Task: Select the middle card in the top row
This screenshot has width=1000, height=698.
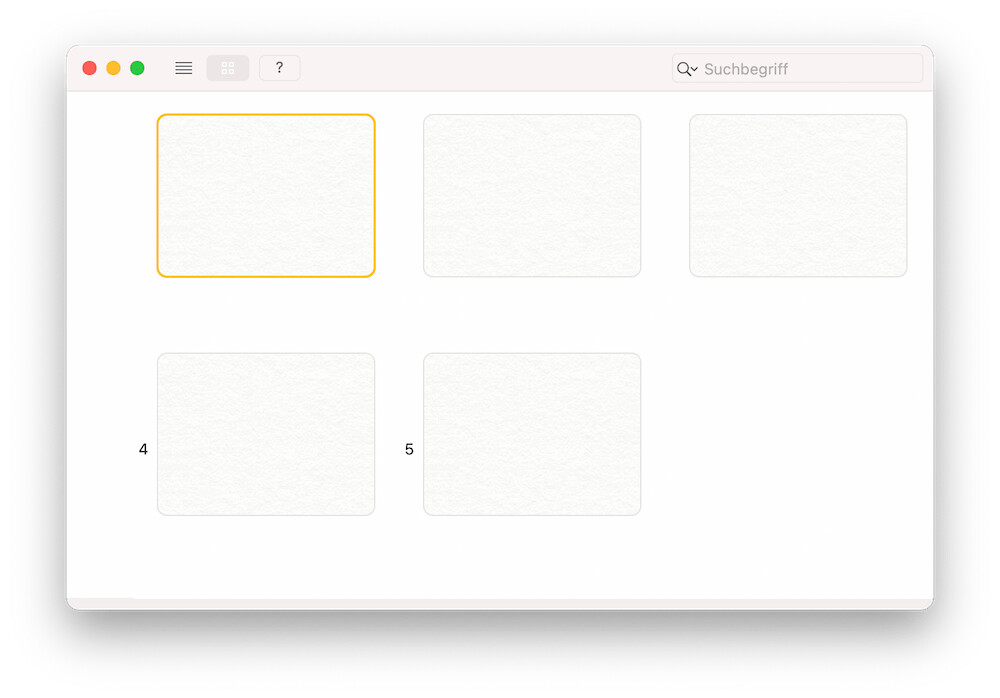Action: pos(532,195)
